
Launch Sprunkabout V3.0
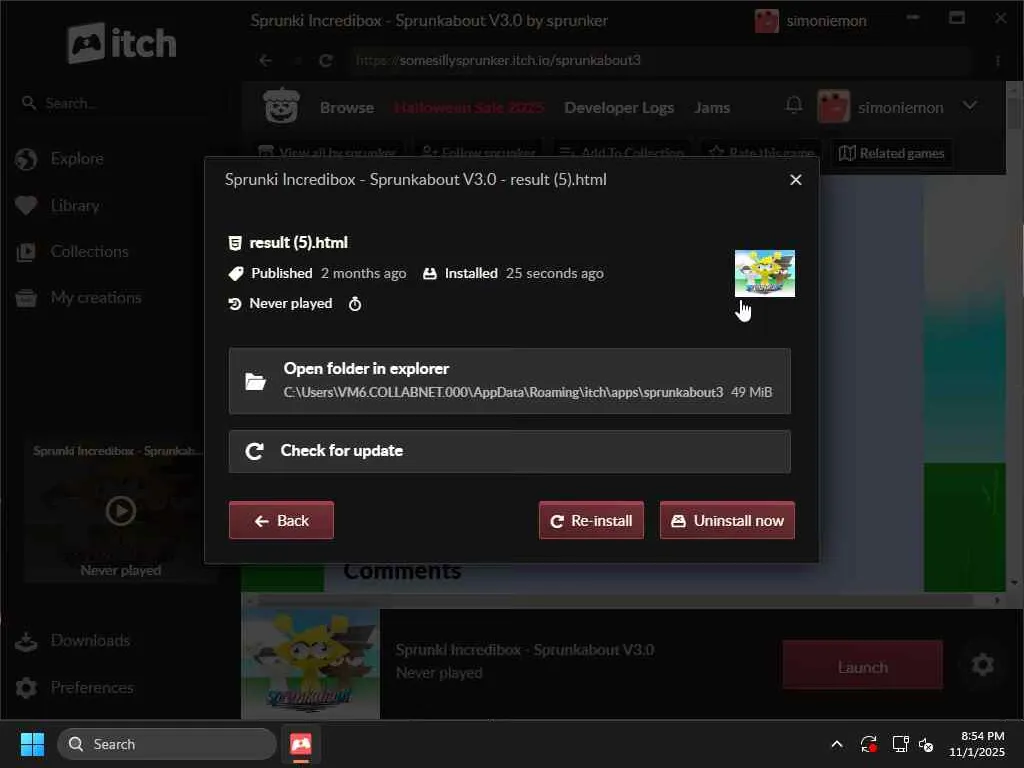(863, 666)
